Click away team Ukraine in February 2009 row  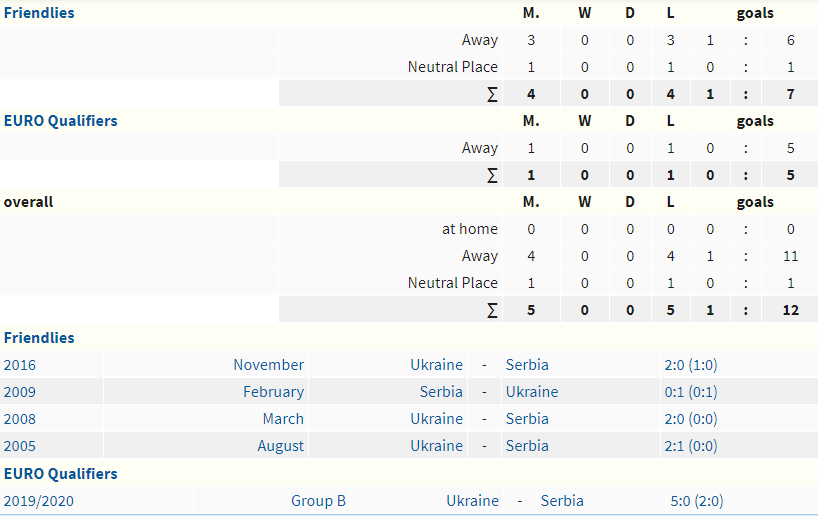[532, 392]
